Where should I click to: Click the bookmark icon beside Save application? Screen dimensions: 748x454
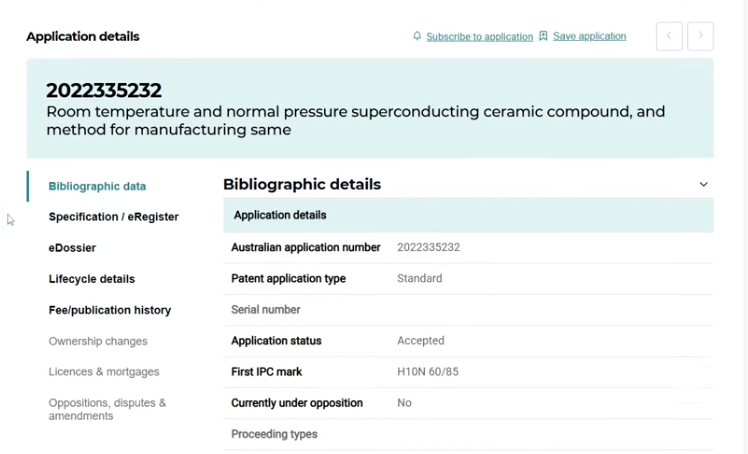pyautogui.click(x=543, y=36)
